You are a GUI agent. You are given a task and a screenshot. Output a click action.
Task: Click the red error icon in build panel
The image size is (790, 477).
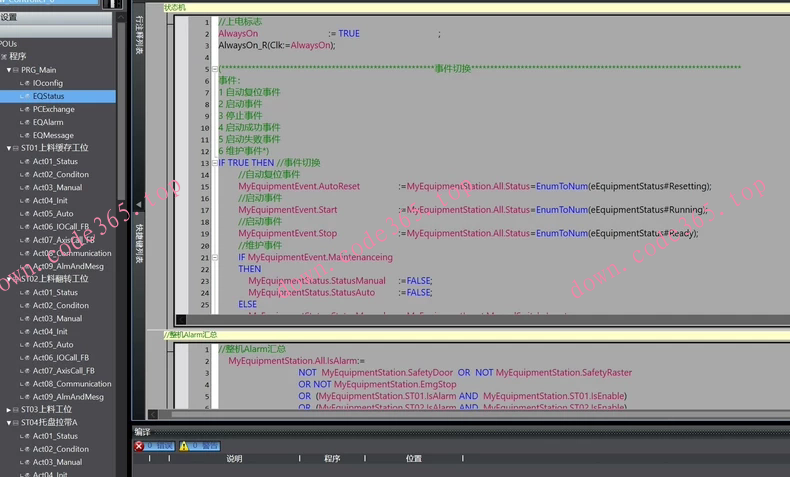139,446
